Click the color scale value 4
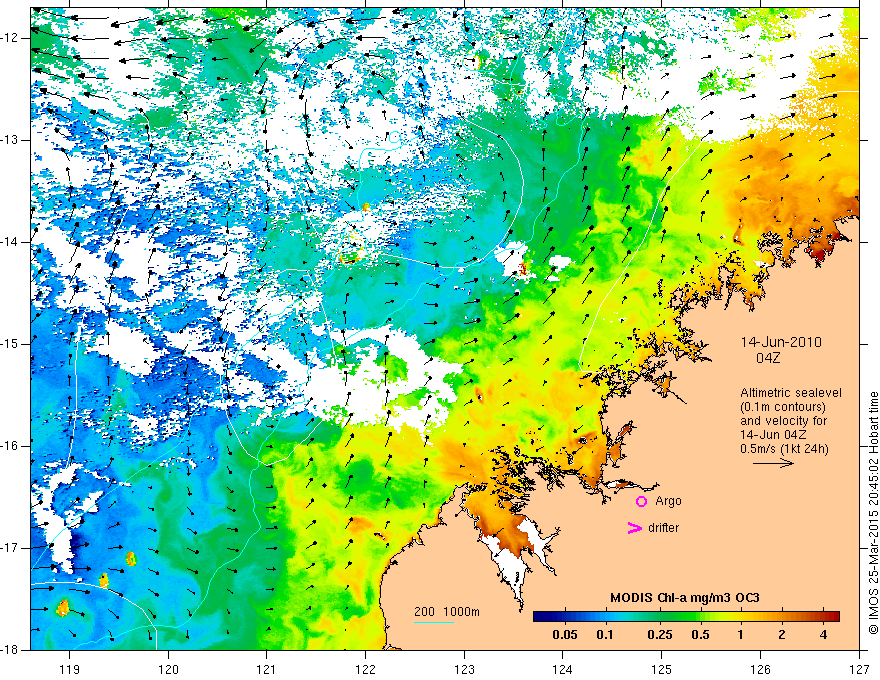Viewport: 880px width, 680px height. click(x=823, y=635)
